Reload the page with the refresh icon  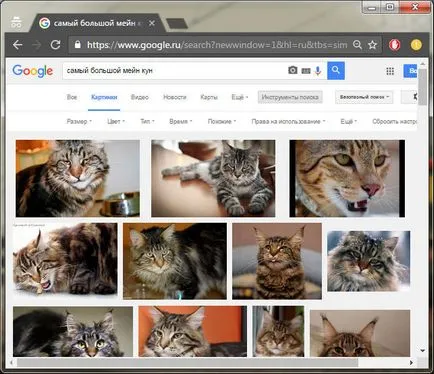(x=55, y=45)
